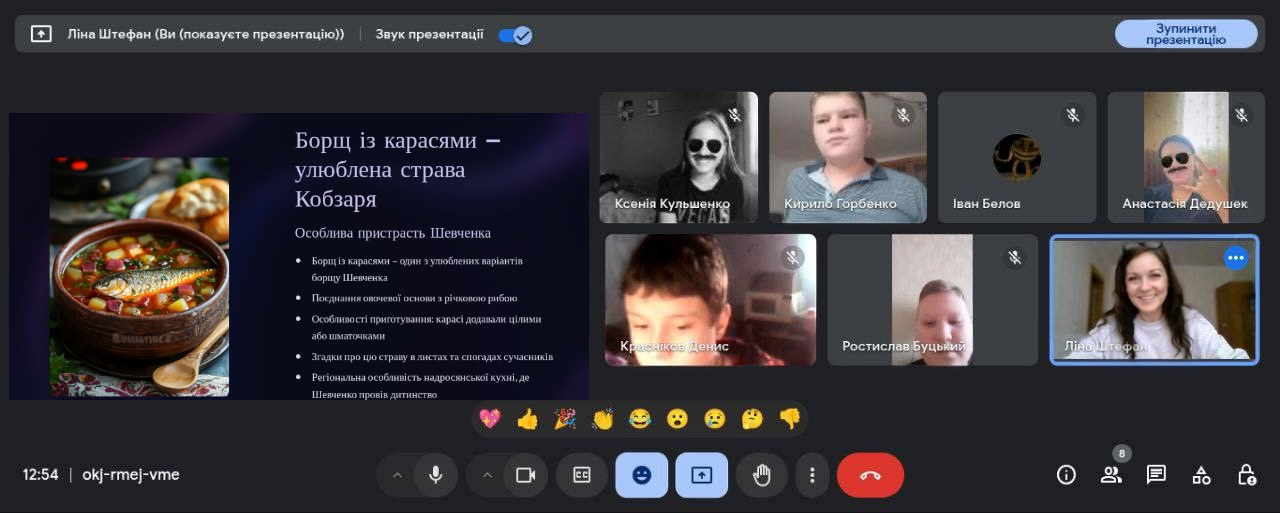Send the party popper emoji reaction
This screenshot has width=1280, height=513.
565,419
